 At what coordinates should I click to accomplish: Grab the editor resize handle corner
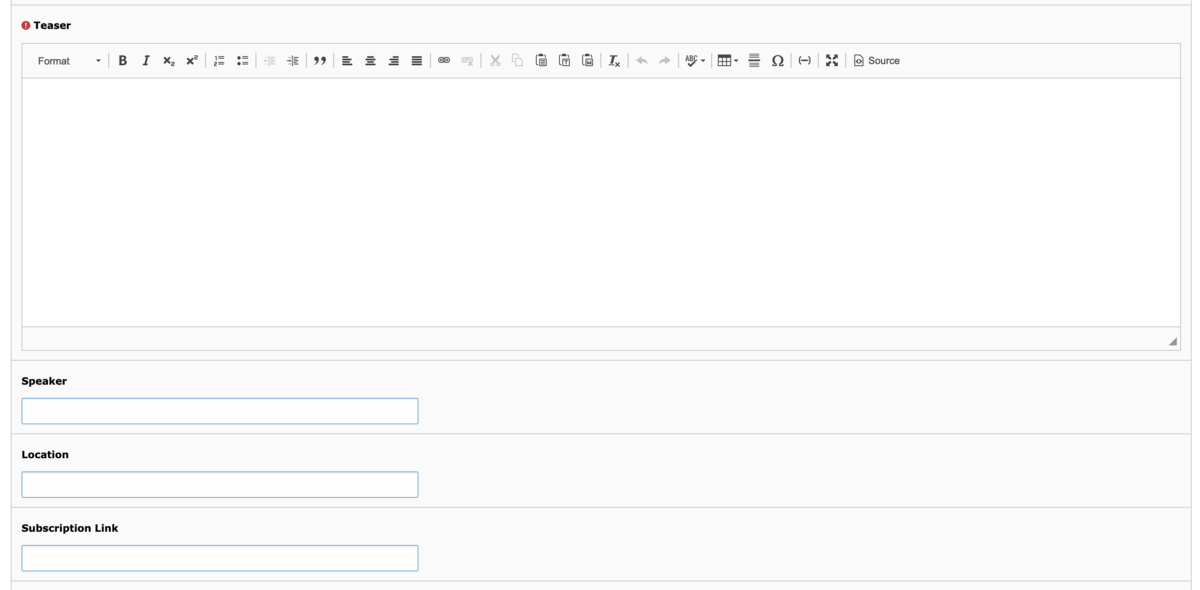click(x=1172, y=341)
